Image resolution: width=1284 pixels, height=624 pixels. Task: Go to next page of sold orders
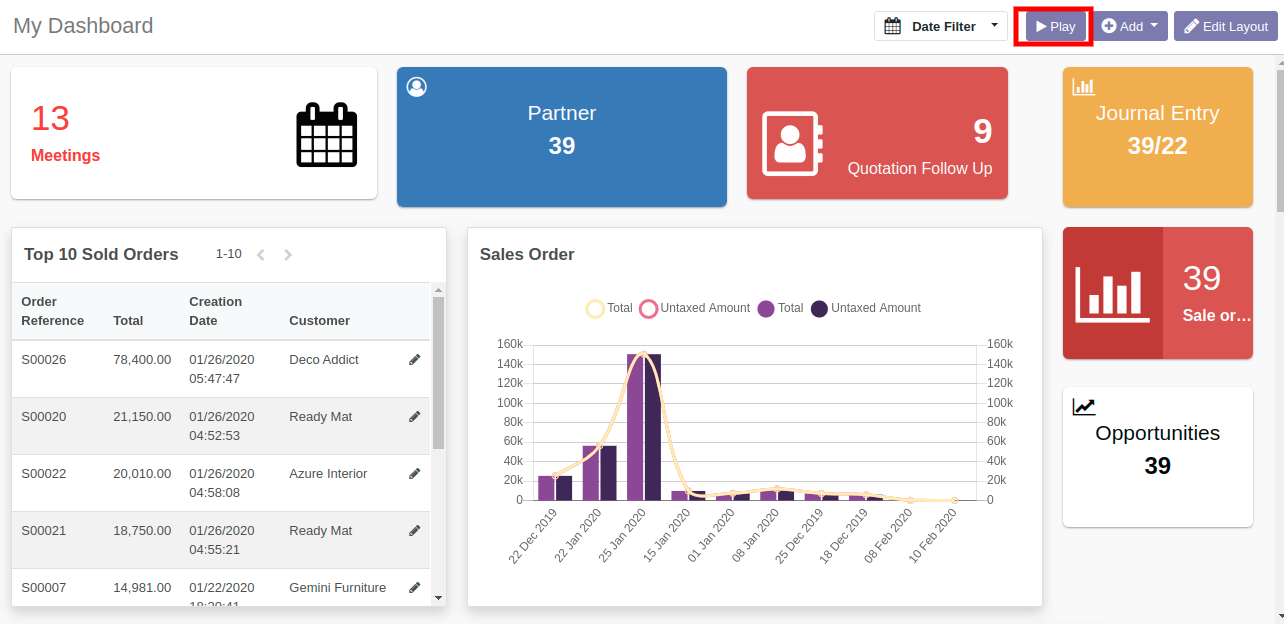tap(288, 255)
